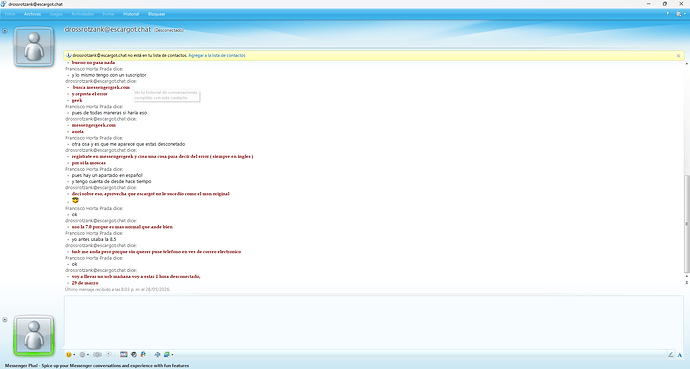Click the chat scrollbar up arrow
690x369 pixels.
(686, 64)
